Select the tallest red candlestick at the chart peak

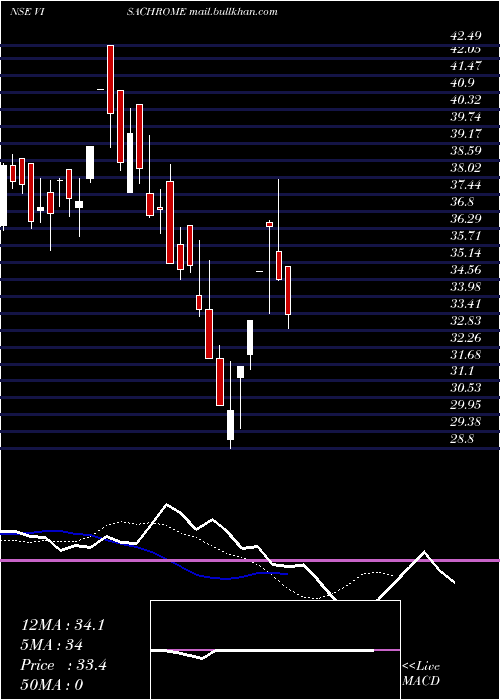110,79
